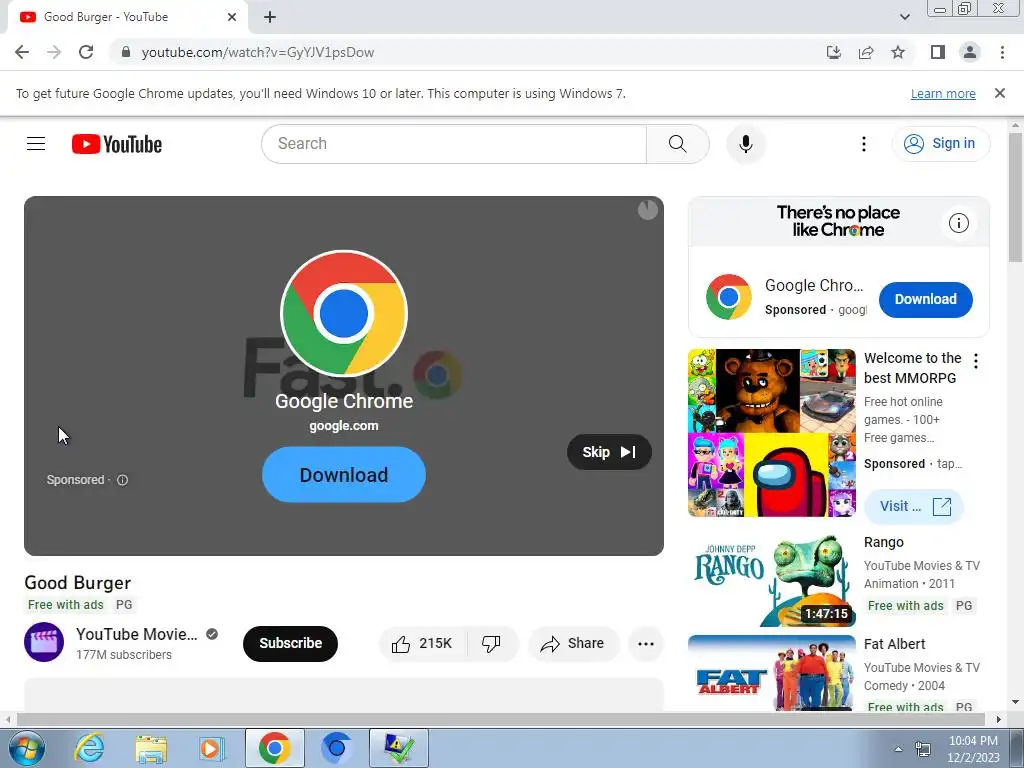1024x768 pixels.
Task: Download Chrome from the video ad overlay
Action: [x=344, y=475]
